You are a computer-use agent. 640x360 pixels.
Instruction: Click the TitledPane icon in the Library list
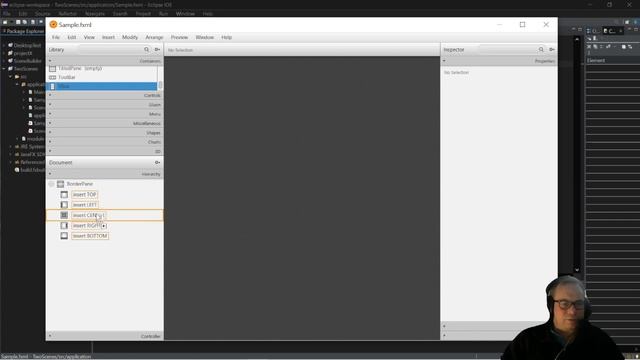[52, 68]
